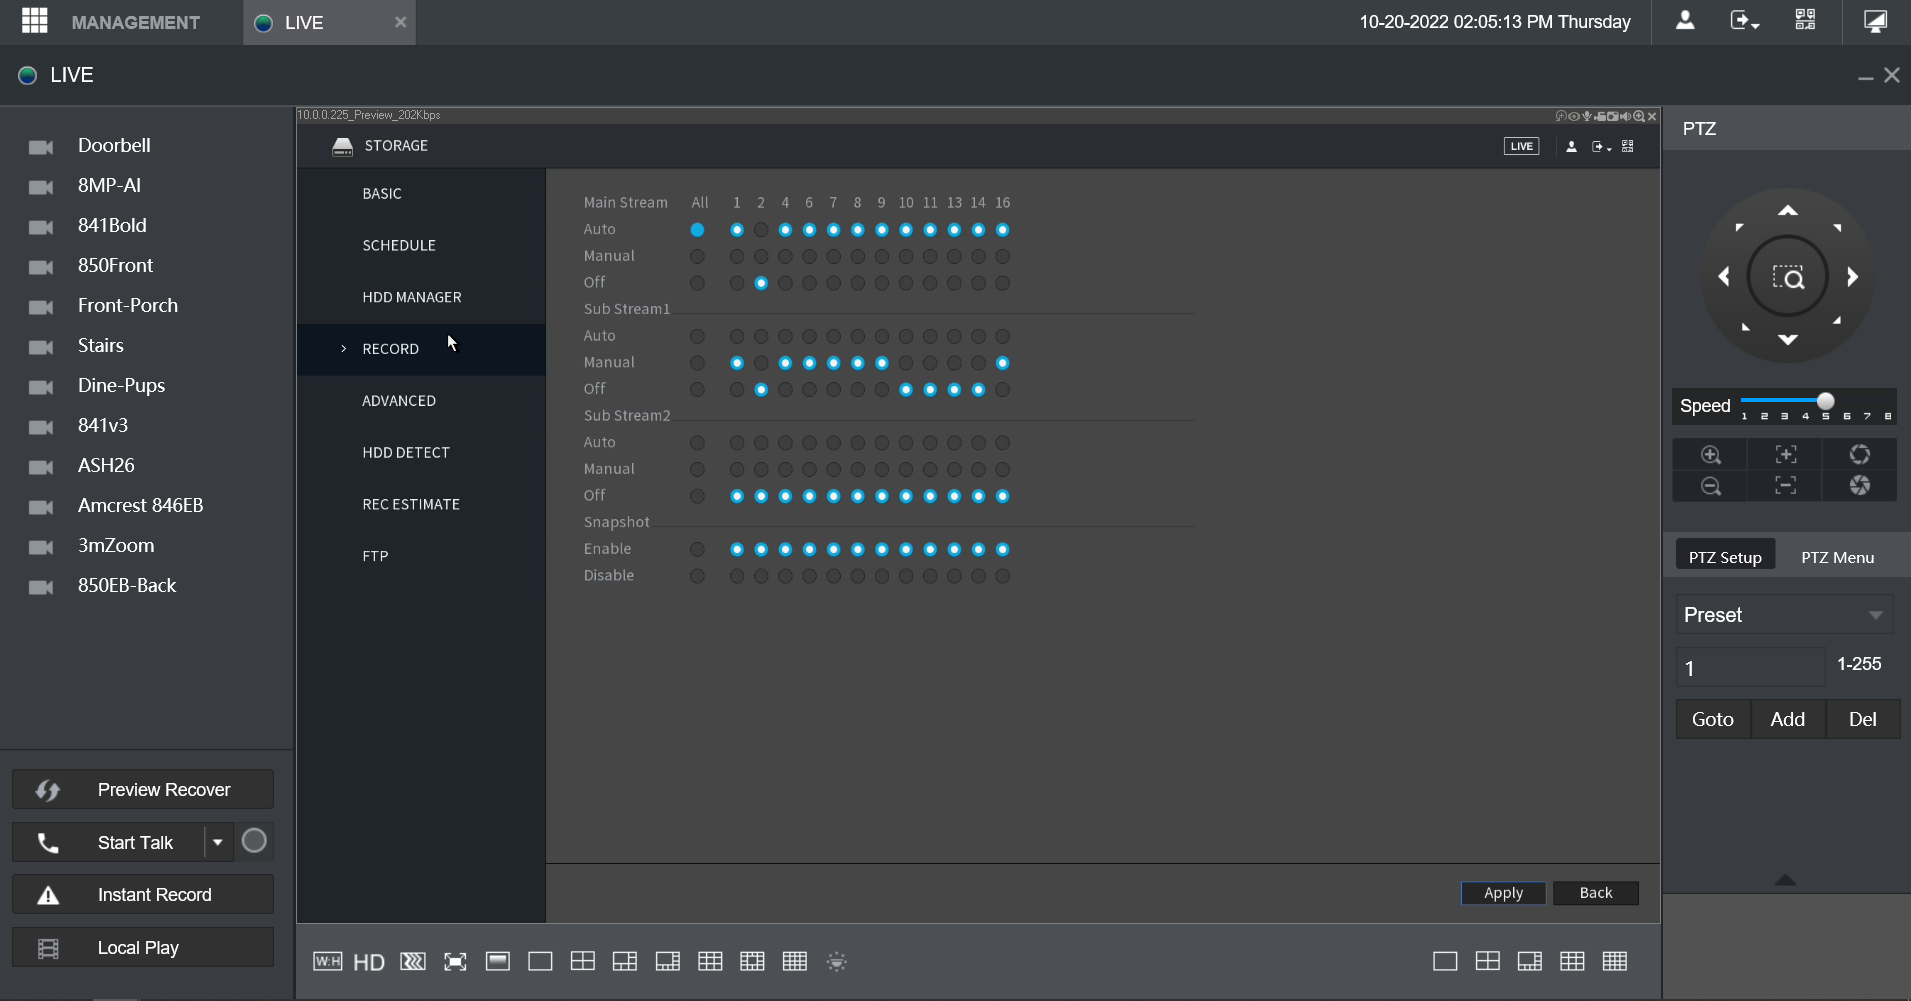Set Sub Stream1 Auto for all channels

[x=697, y=337]
